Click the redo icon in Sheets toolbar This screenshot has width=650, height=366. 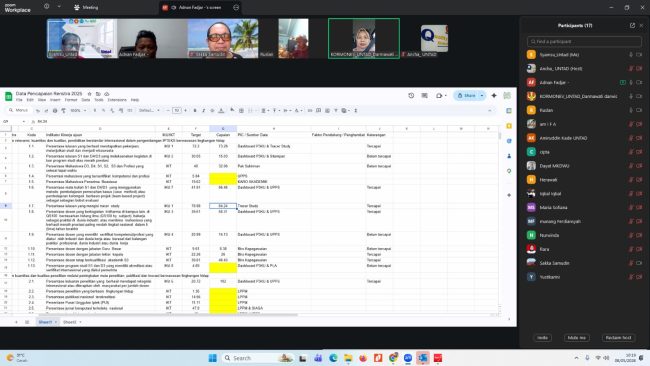click(46, 111)
